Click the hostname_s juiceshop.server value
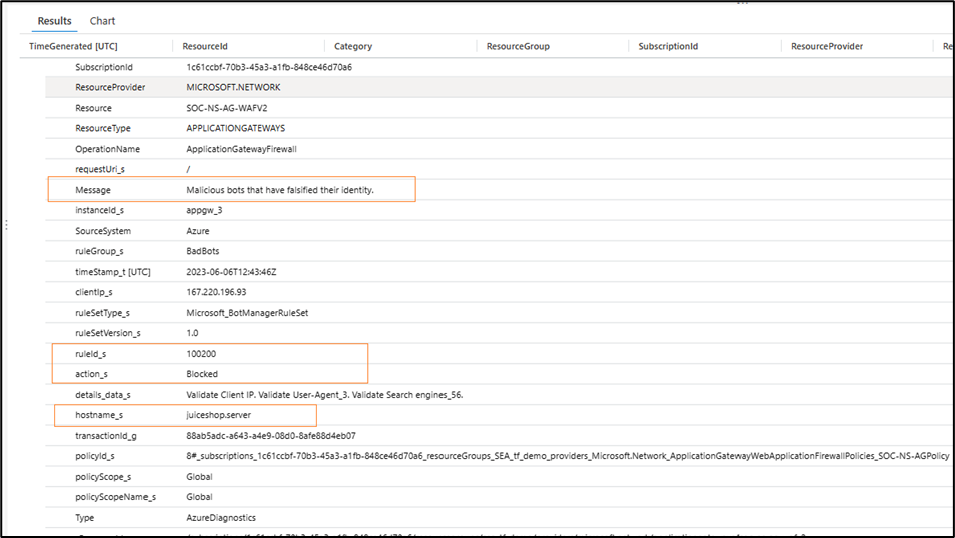The image size is (955, 538). coord(218,415)
